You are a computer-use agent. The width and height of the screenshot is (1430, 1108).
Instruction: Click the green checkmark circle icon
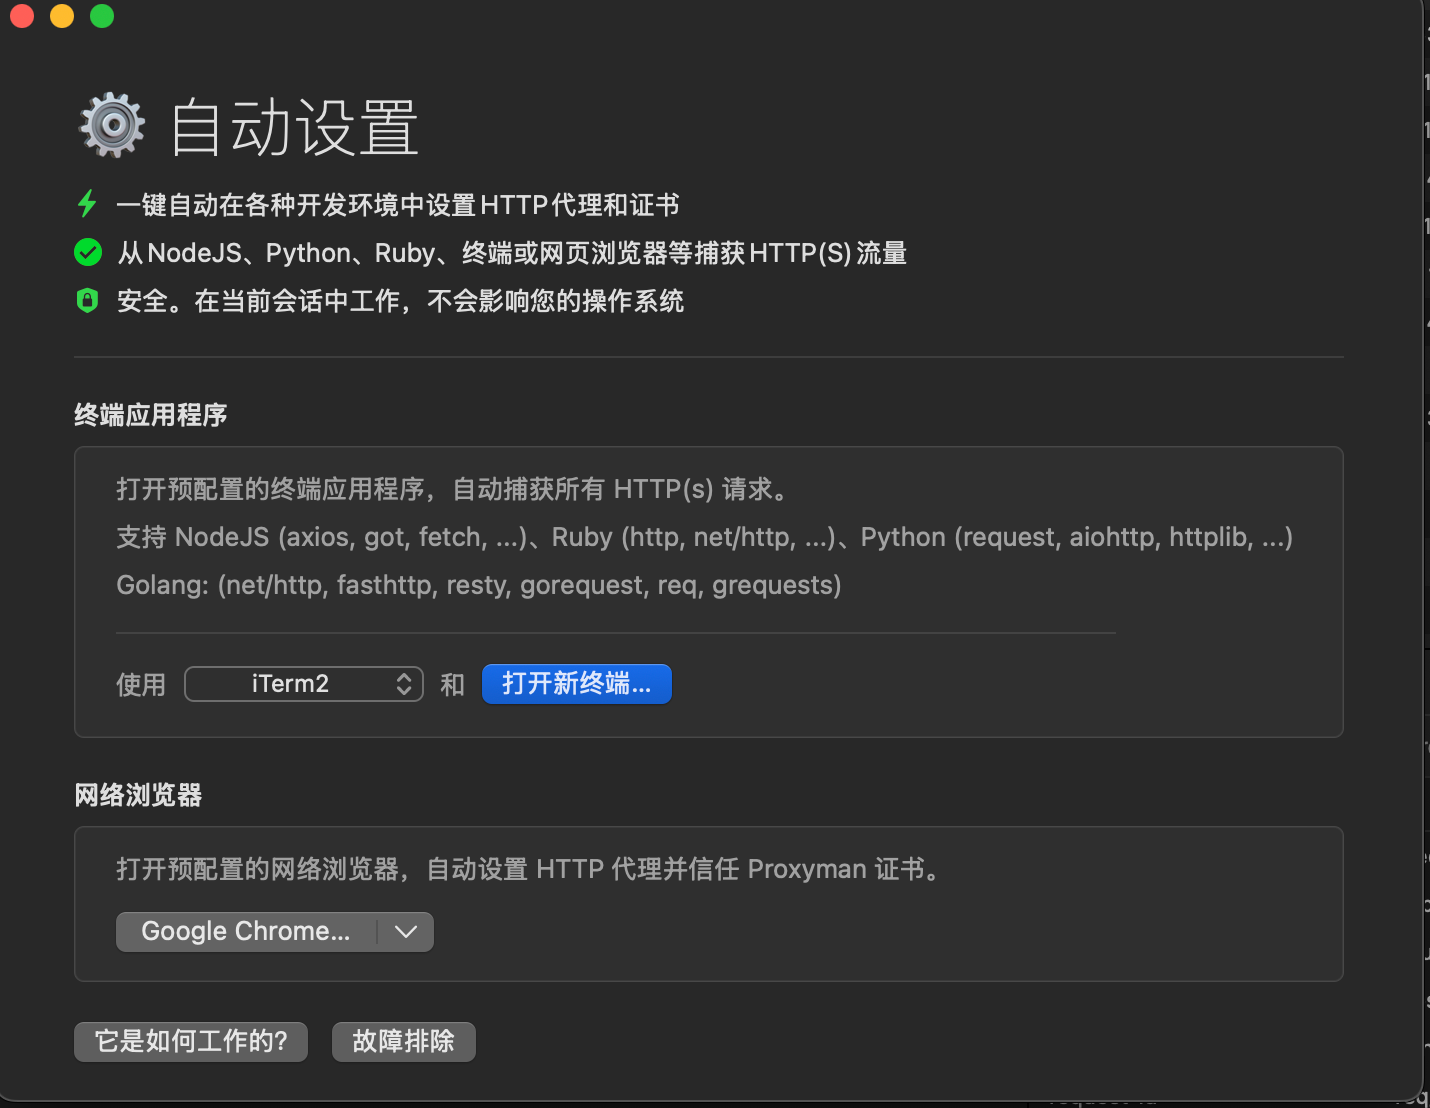[88, 252]
